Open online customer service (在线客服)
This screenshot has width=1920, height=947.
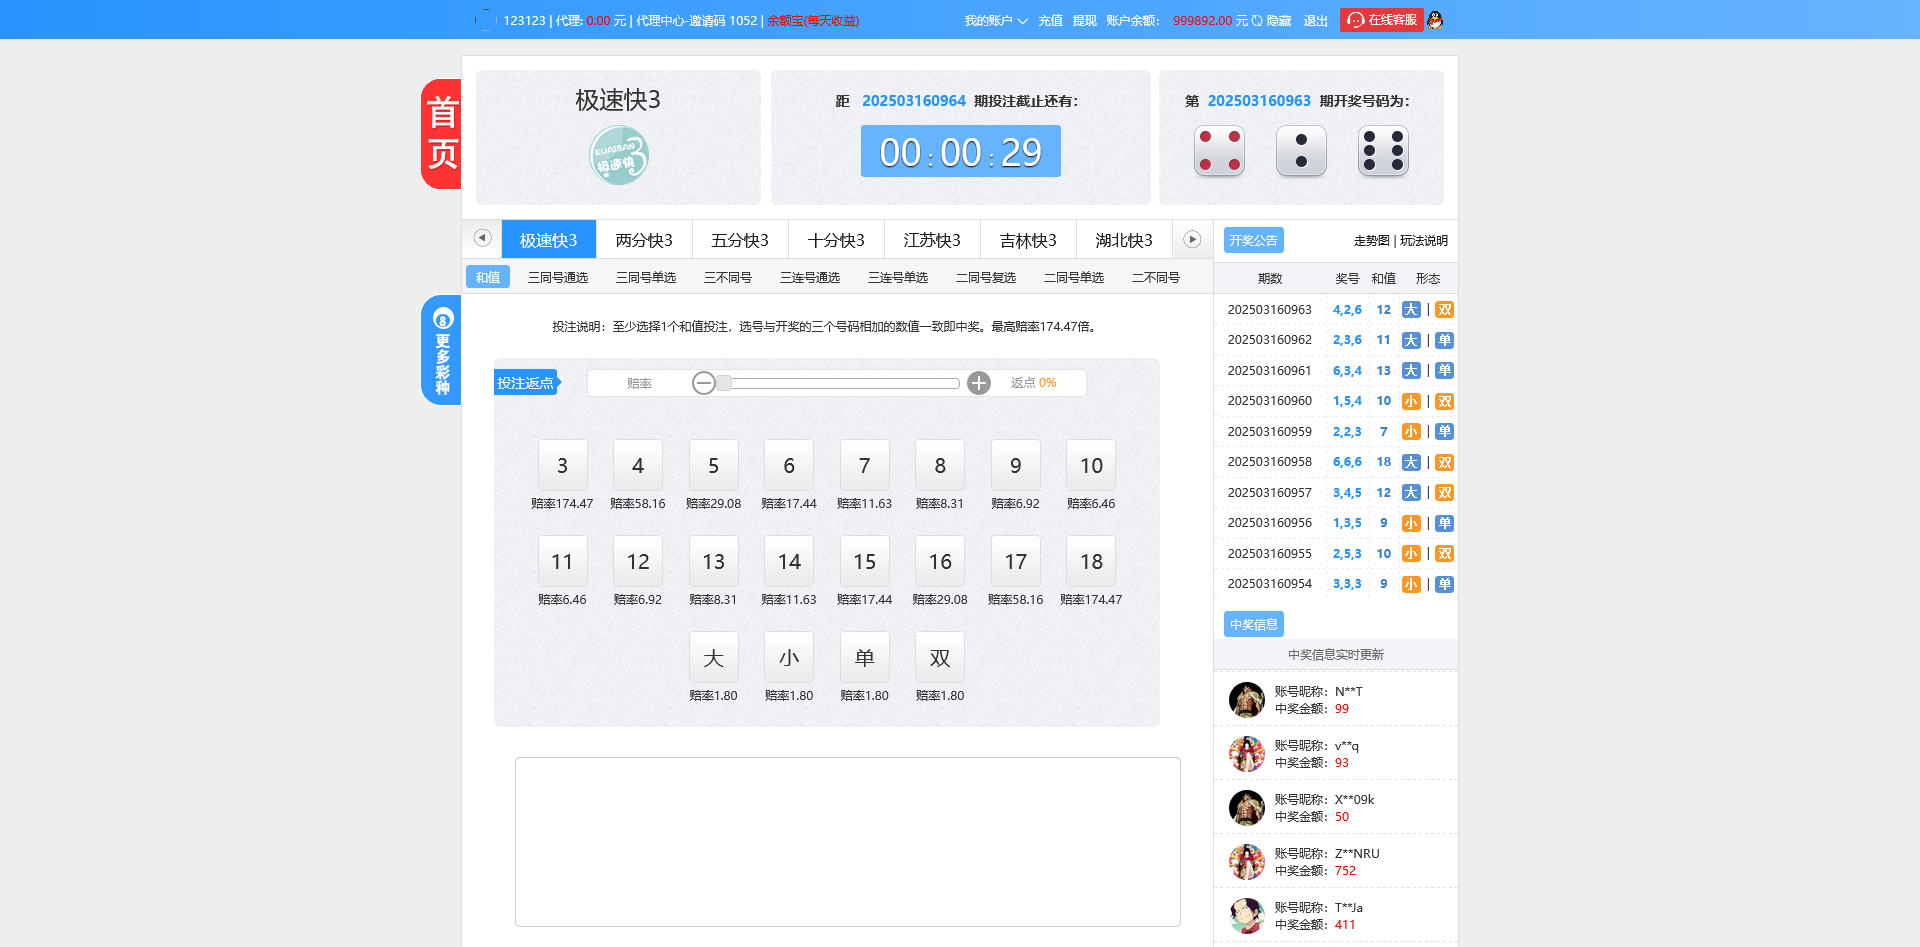(1381, 20)
